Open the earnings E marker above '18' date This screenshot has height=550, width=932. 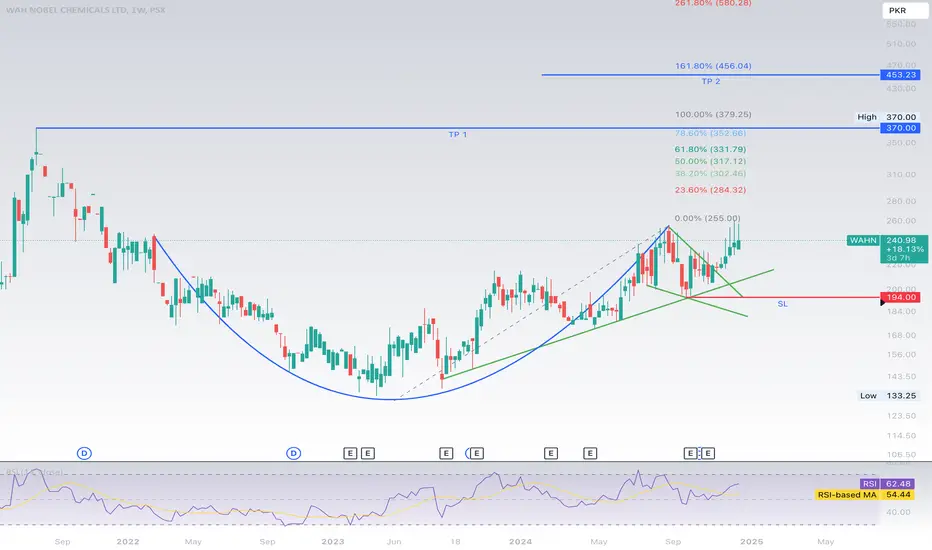coord(446,454)
